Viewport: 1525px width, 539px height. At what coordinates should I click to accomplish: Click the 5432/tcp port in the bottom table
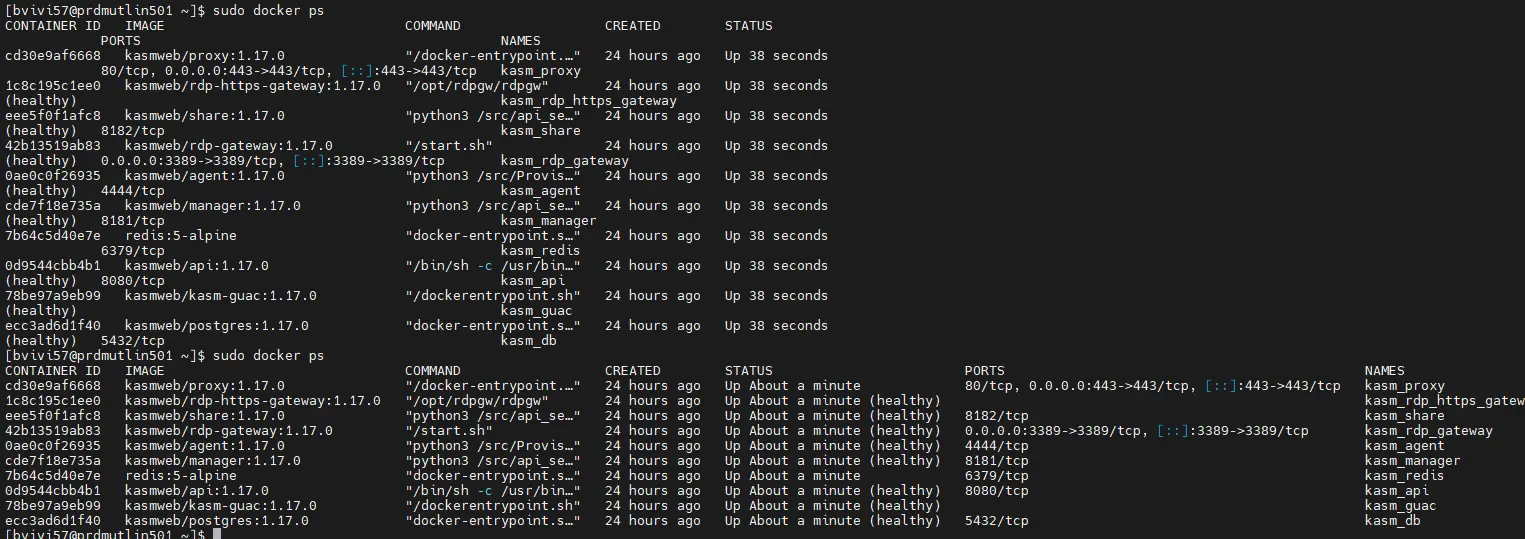996,520
